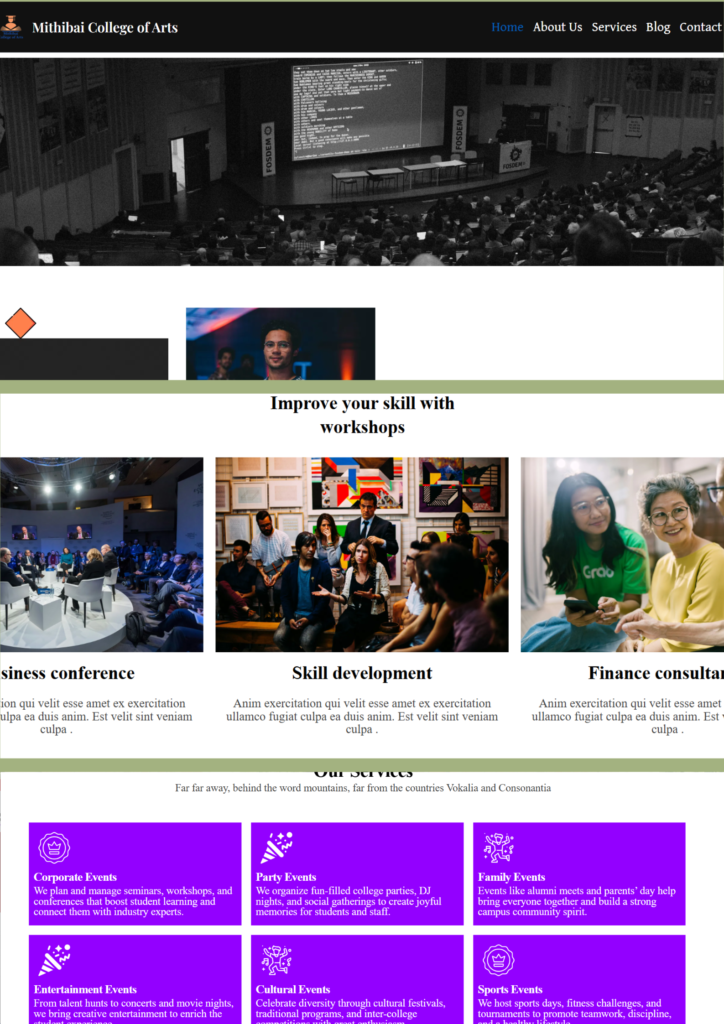Viewport: 724px width, 1024px height.
Task: Click the Cultural Events dancing icon
Action: 276,960
